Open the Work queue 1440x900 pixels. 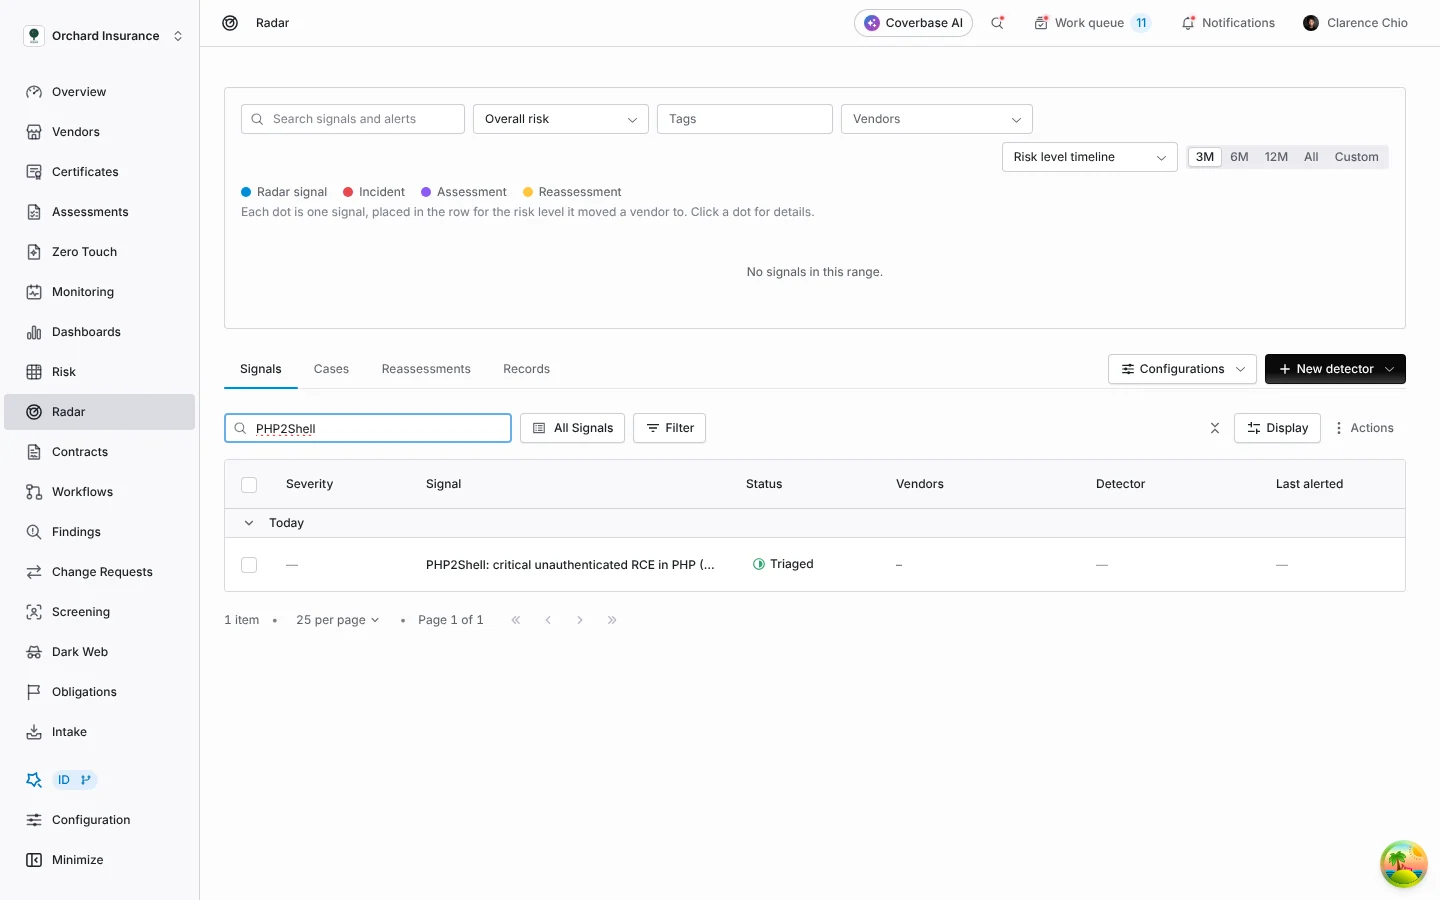point(1092,23)
